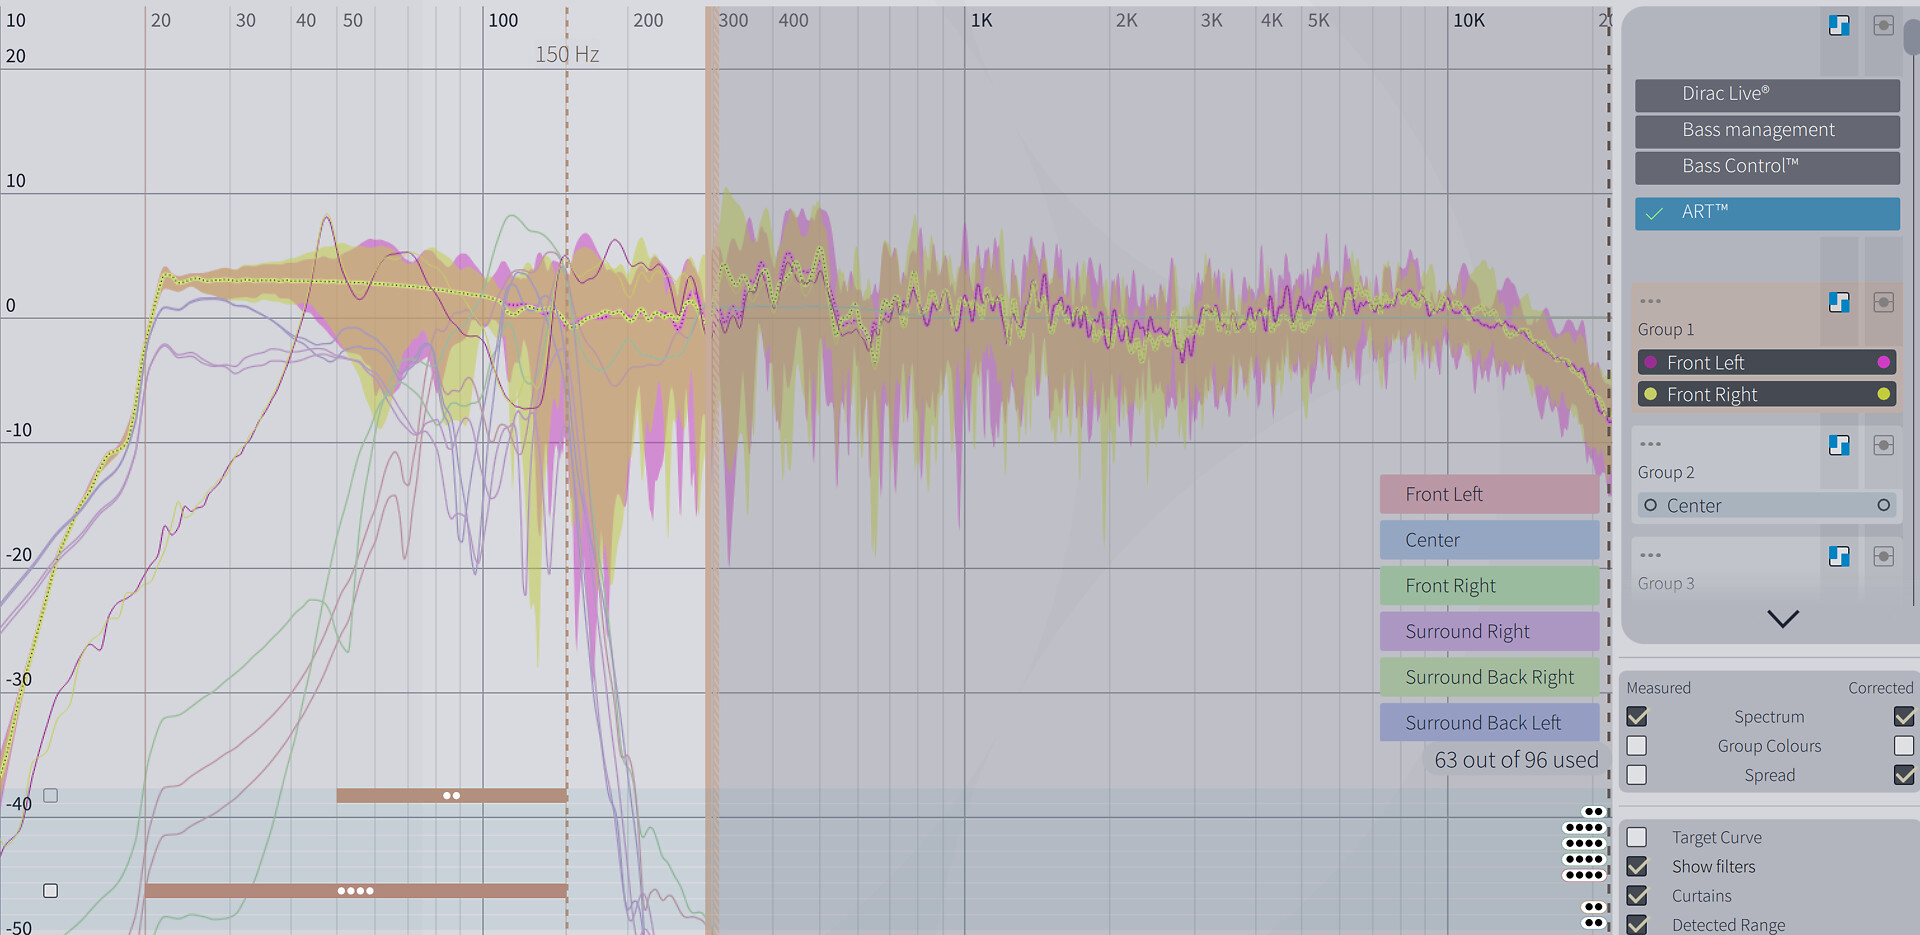Click the grey target icon in Group 3
This screenshot has height=935, width=1920.
pyautogui.click(x=1883, y=556)
